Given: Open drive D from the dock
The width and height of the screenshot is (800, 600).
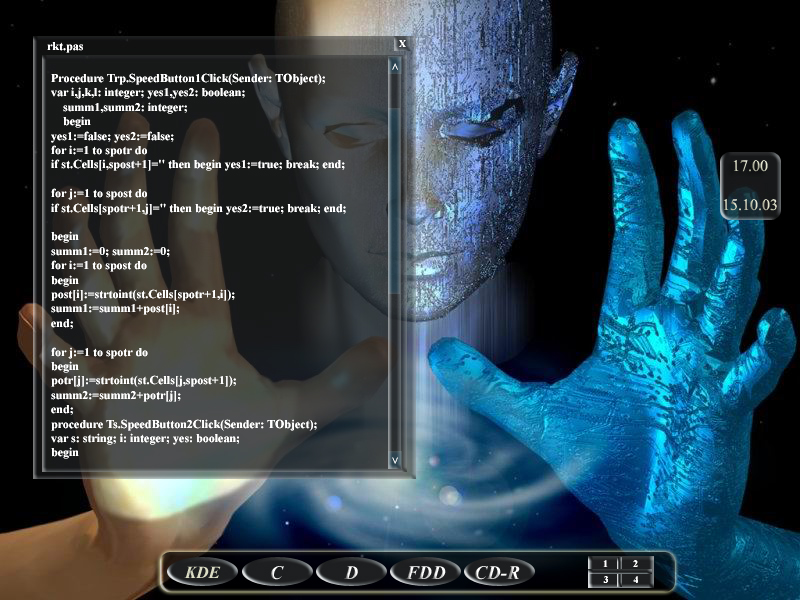Looking at the screenshot, I should pyautogui.click(x=351, y=573).
